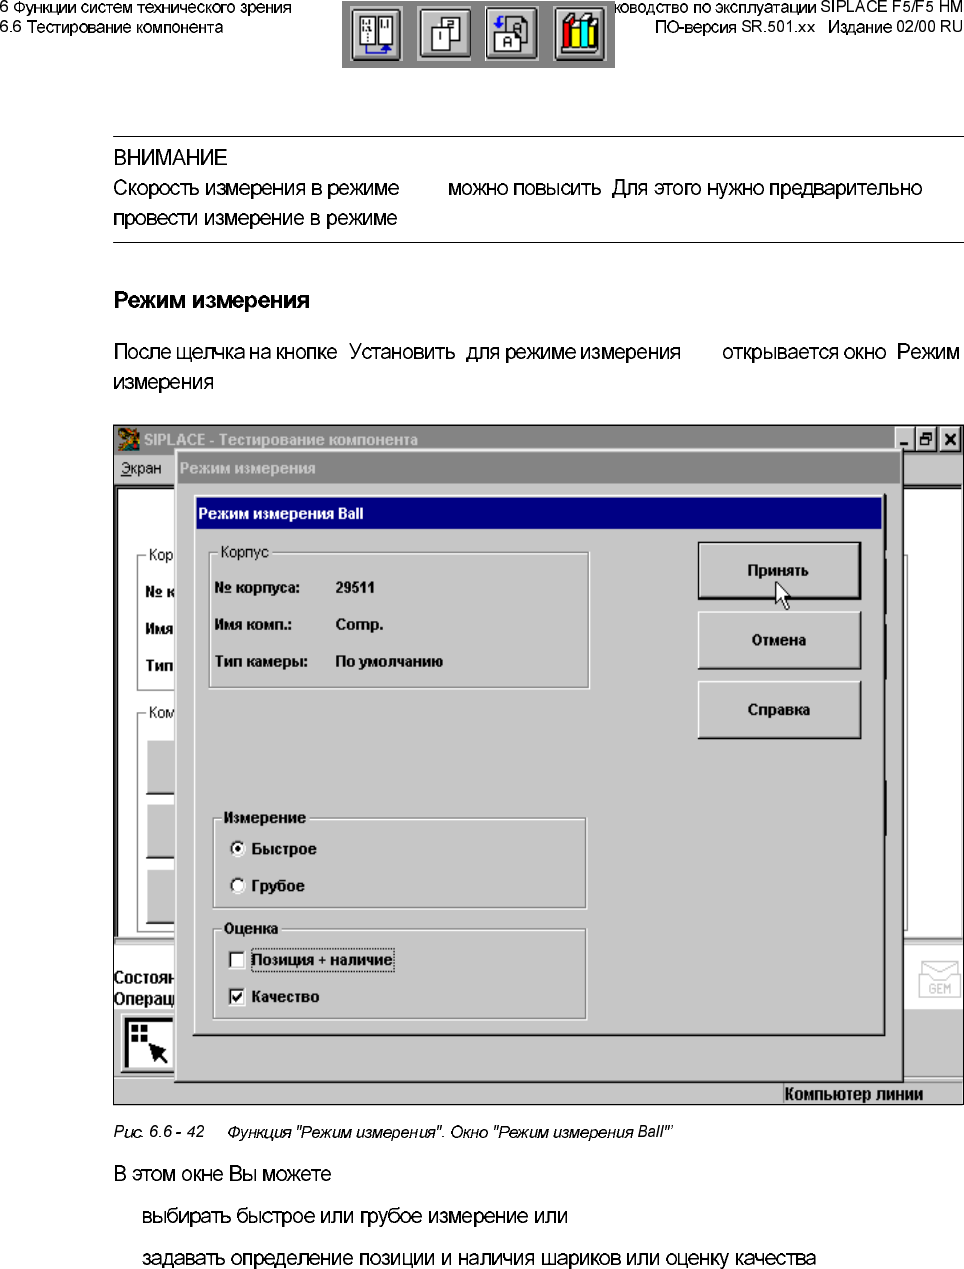This screenshot has height=1269, width=964.
Task: Click the Принять button
Action: pyautogui.click(x=779, y=571)
